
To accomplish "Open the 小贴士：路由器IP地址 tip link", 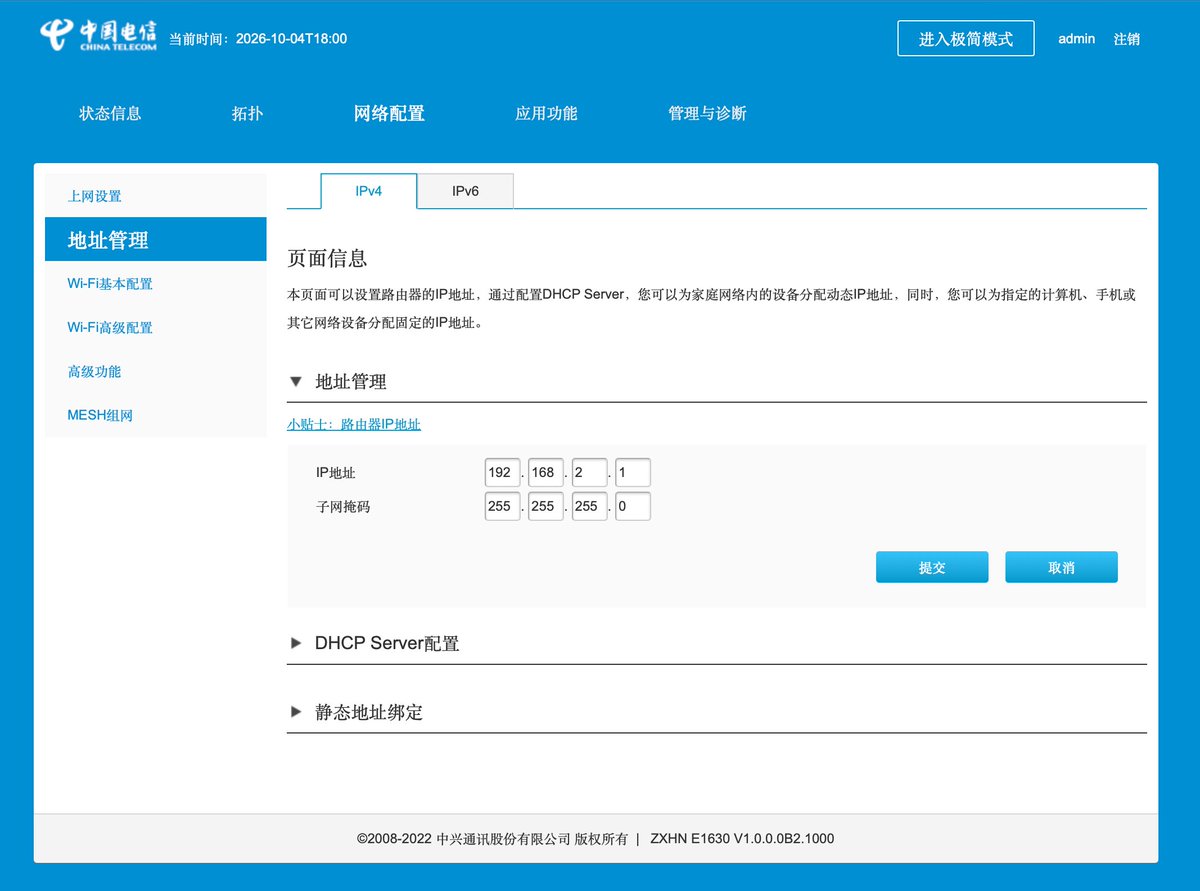I will pos(354,424).
